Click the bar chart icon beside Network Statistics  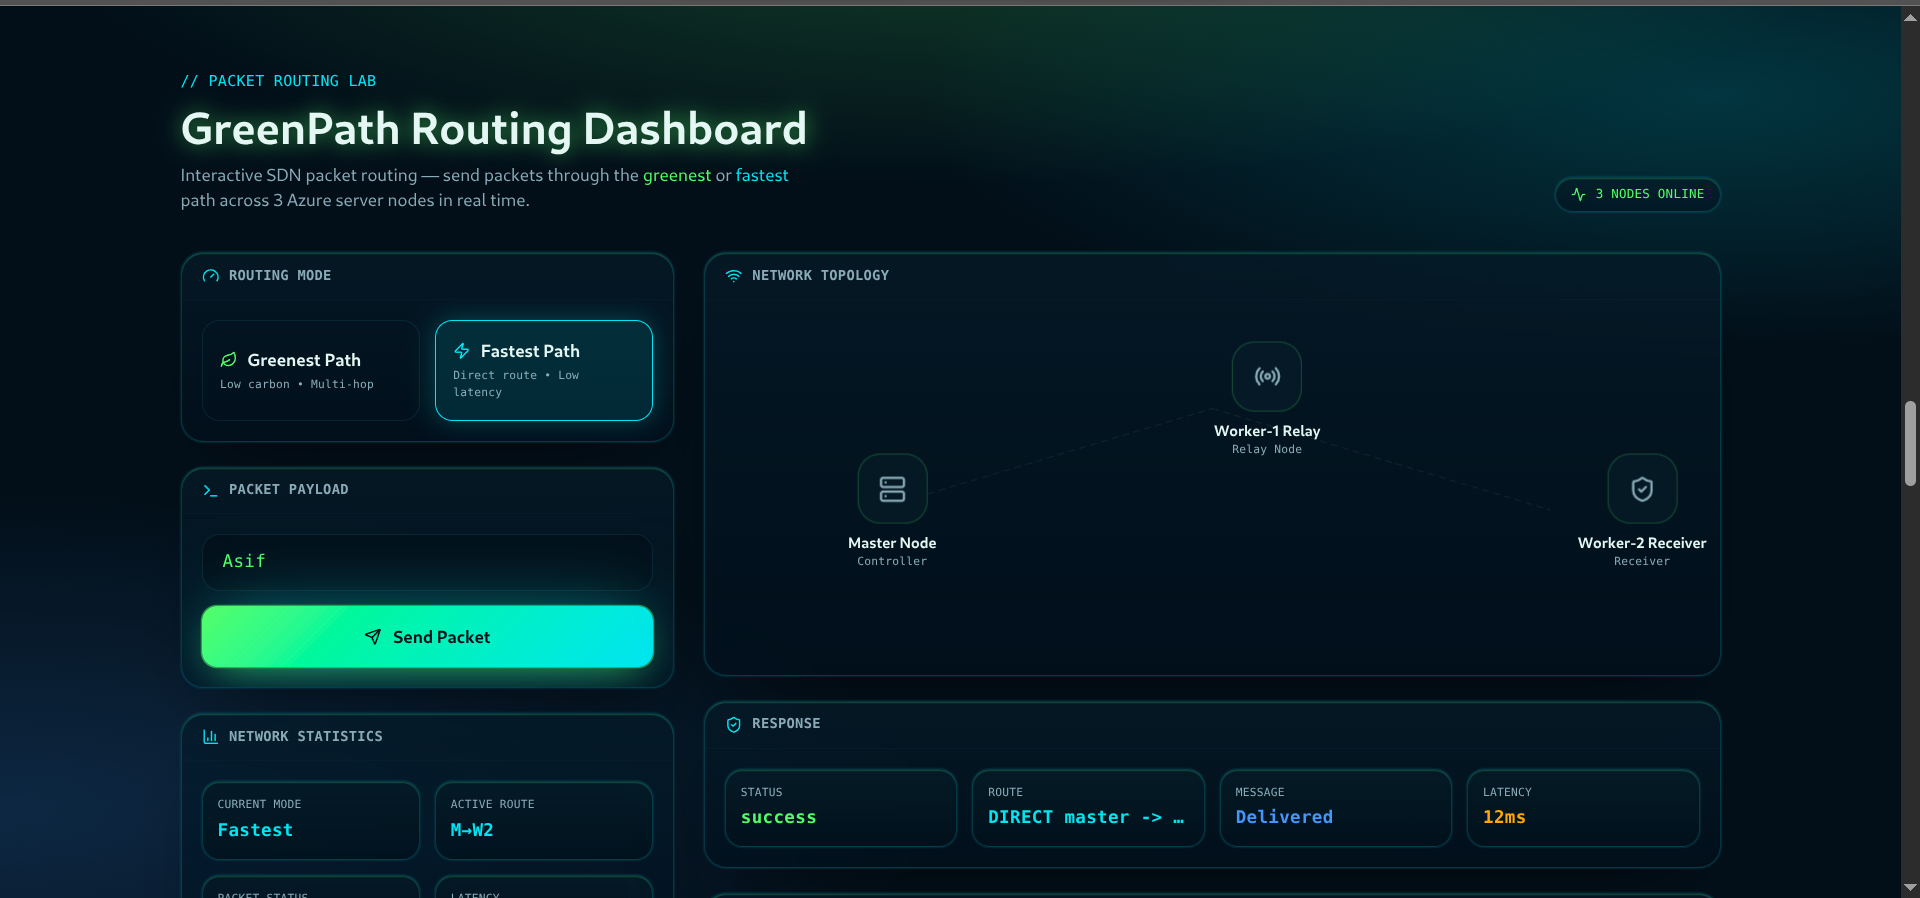(x=210, y=737)
